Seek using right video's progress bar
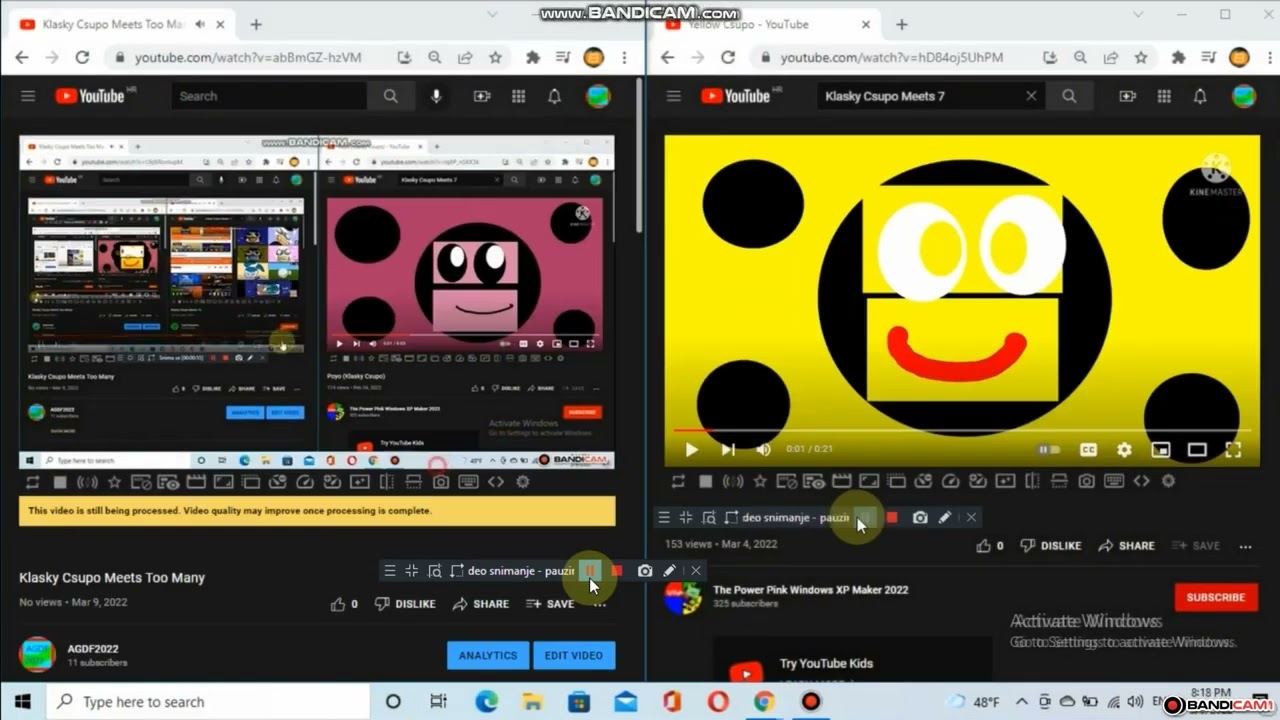1280x720 pixels. [x=962, y=431]
